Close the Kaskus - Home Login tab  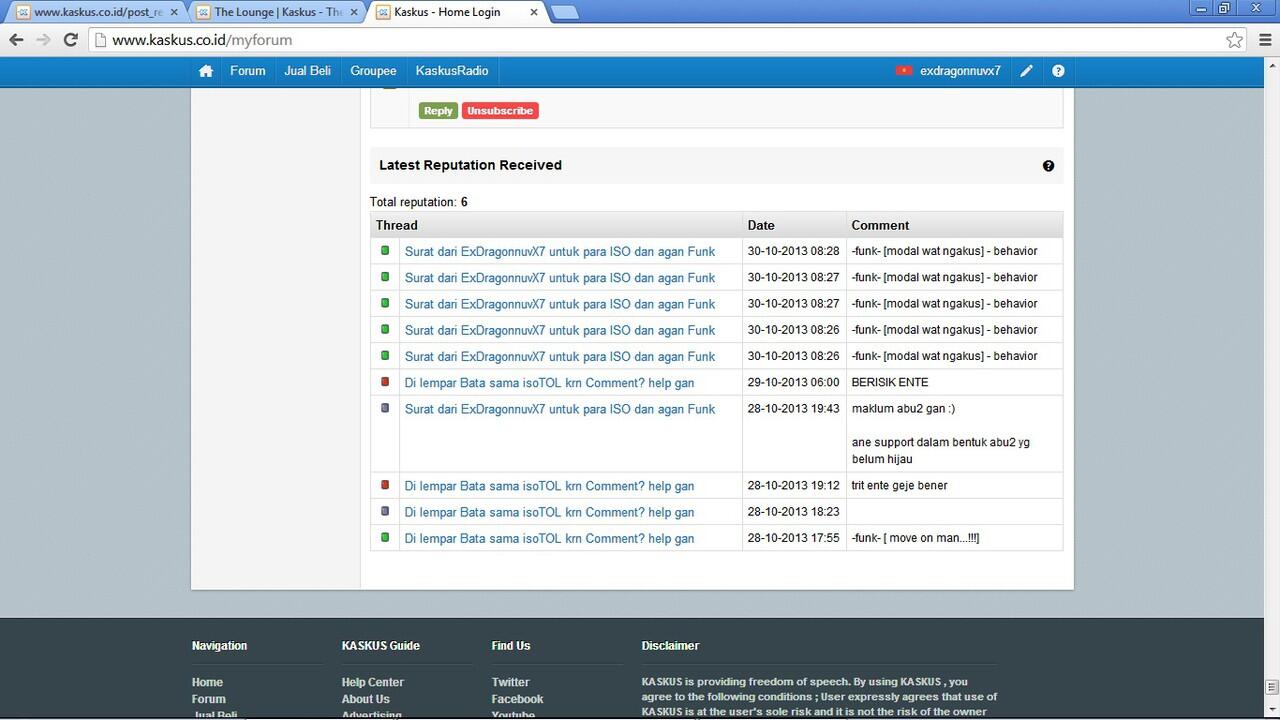[x=533, y=12]
